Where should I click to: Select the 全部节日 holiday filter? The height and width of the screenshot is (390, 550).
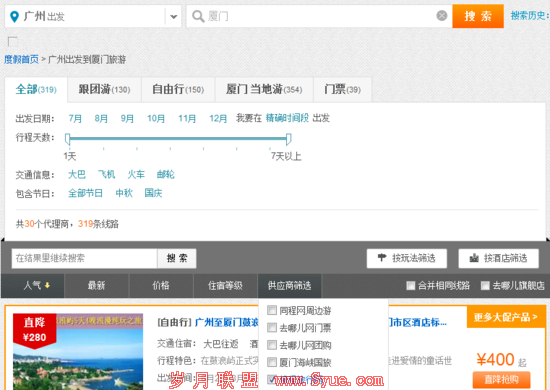click(x=86, y=193)
